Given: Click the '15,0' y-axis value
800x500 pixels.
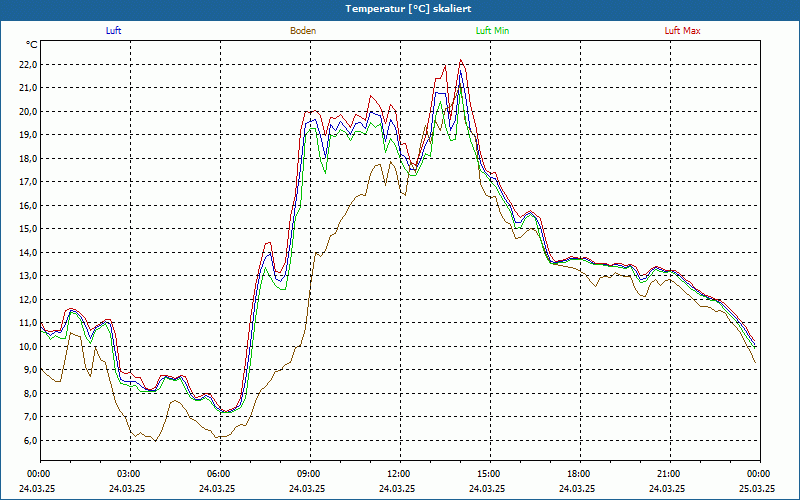Looking at the screenshot, I should point(28,229).
